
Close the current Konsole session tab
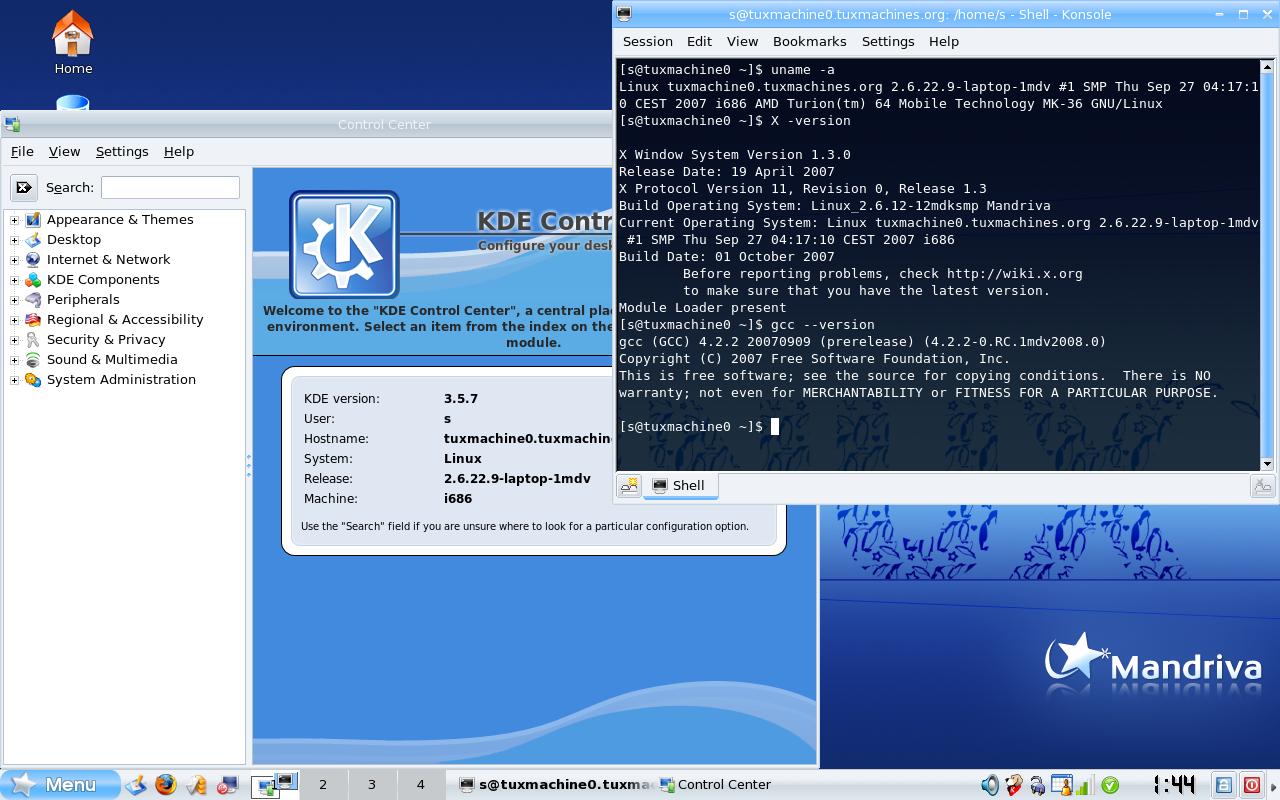(1262, 486)
